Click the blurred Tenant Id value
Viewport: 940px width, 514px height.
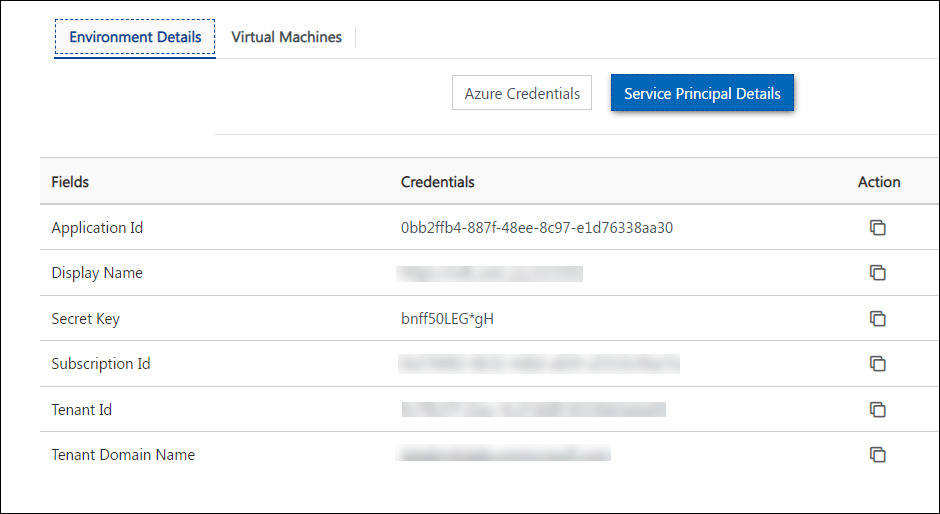(534, 410)
